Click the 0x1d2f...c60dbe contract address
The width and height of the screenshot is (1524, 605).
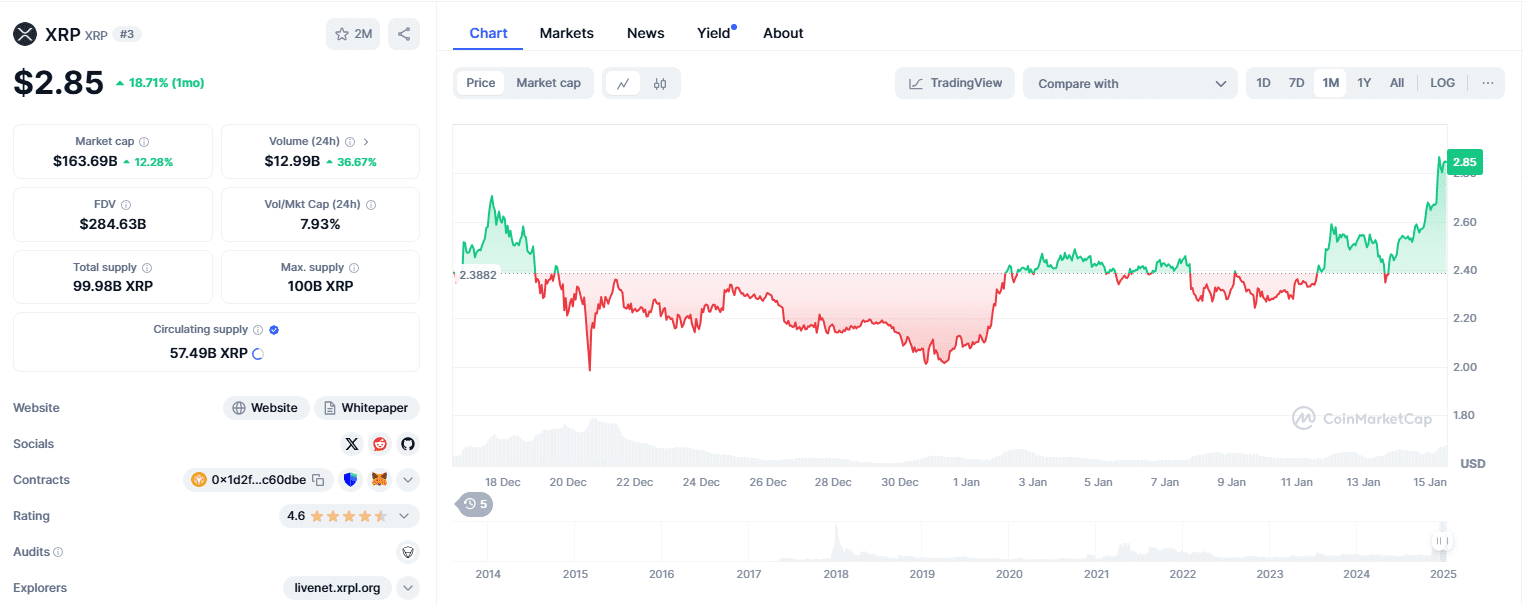coord(258,480)
